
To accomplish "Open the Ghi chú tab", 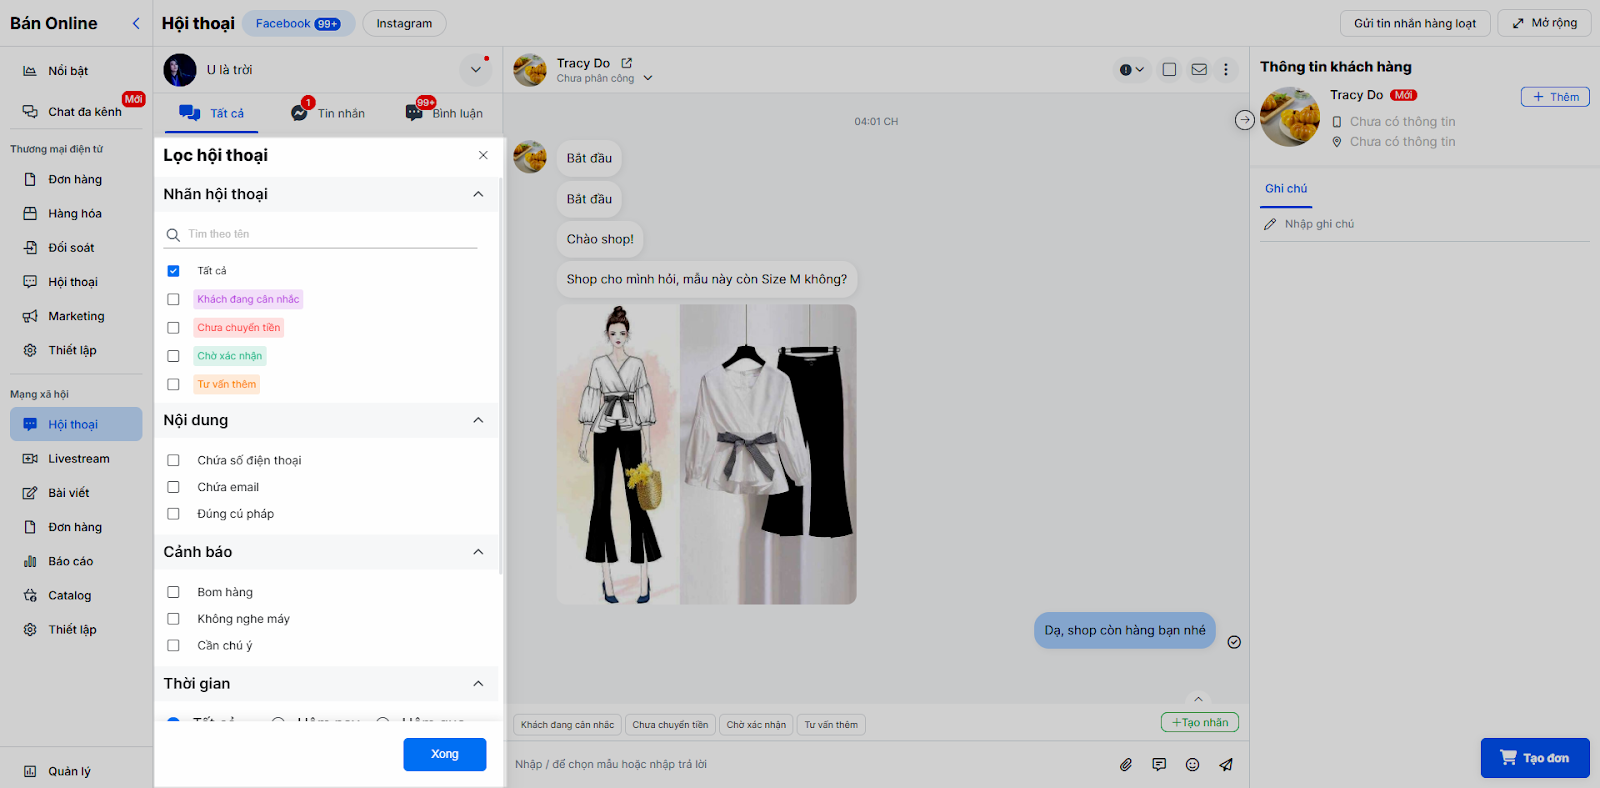I will (1286, 189).
